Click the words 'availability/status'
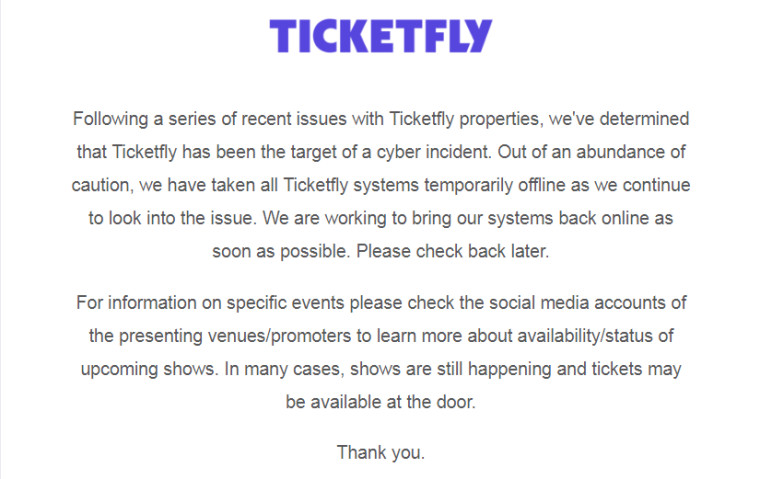760x479 pixels. click(585, 336)
